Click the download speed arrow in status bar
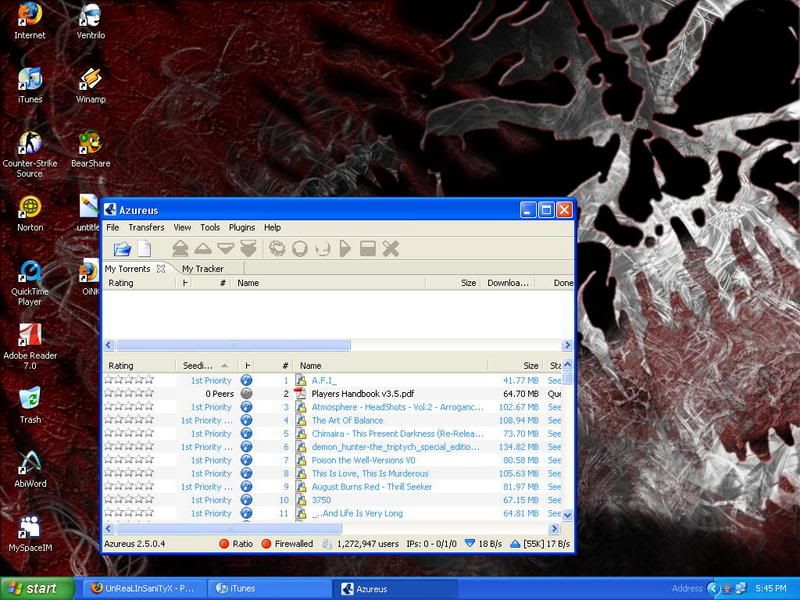 tap(470, 543)
